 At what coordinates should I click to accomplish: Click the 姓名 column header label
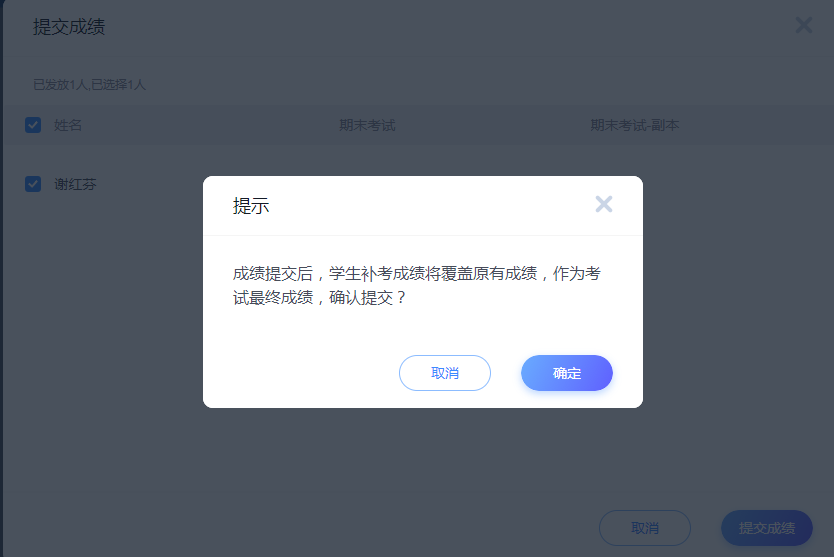(x=68, y=126)
